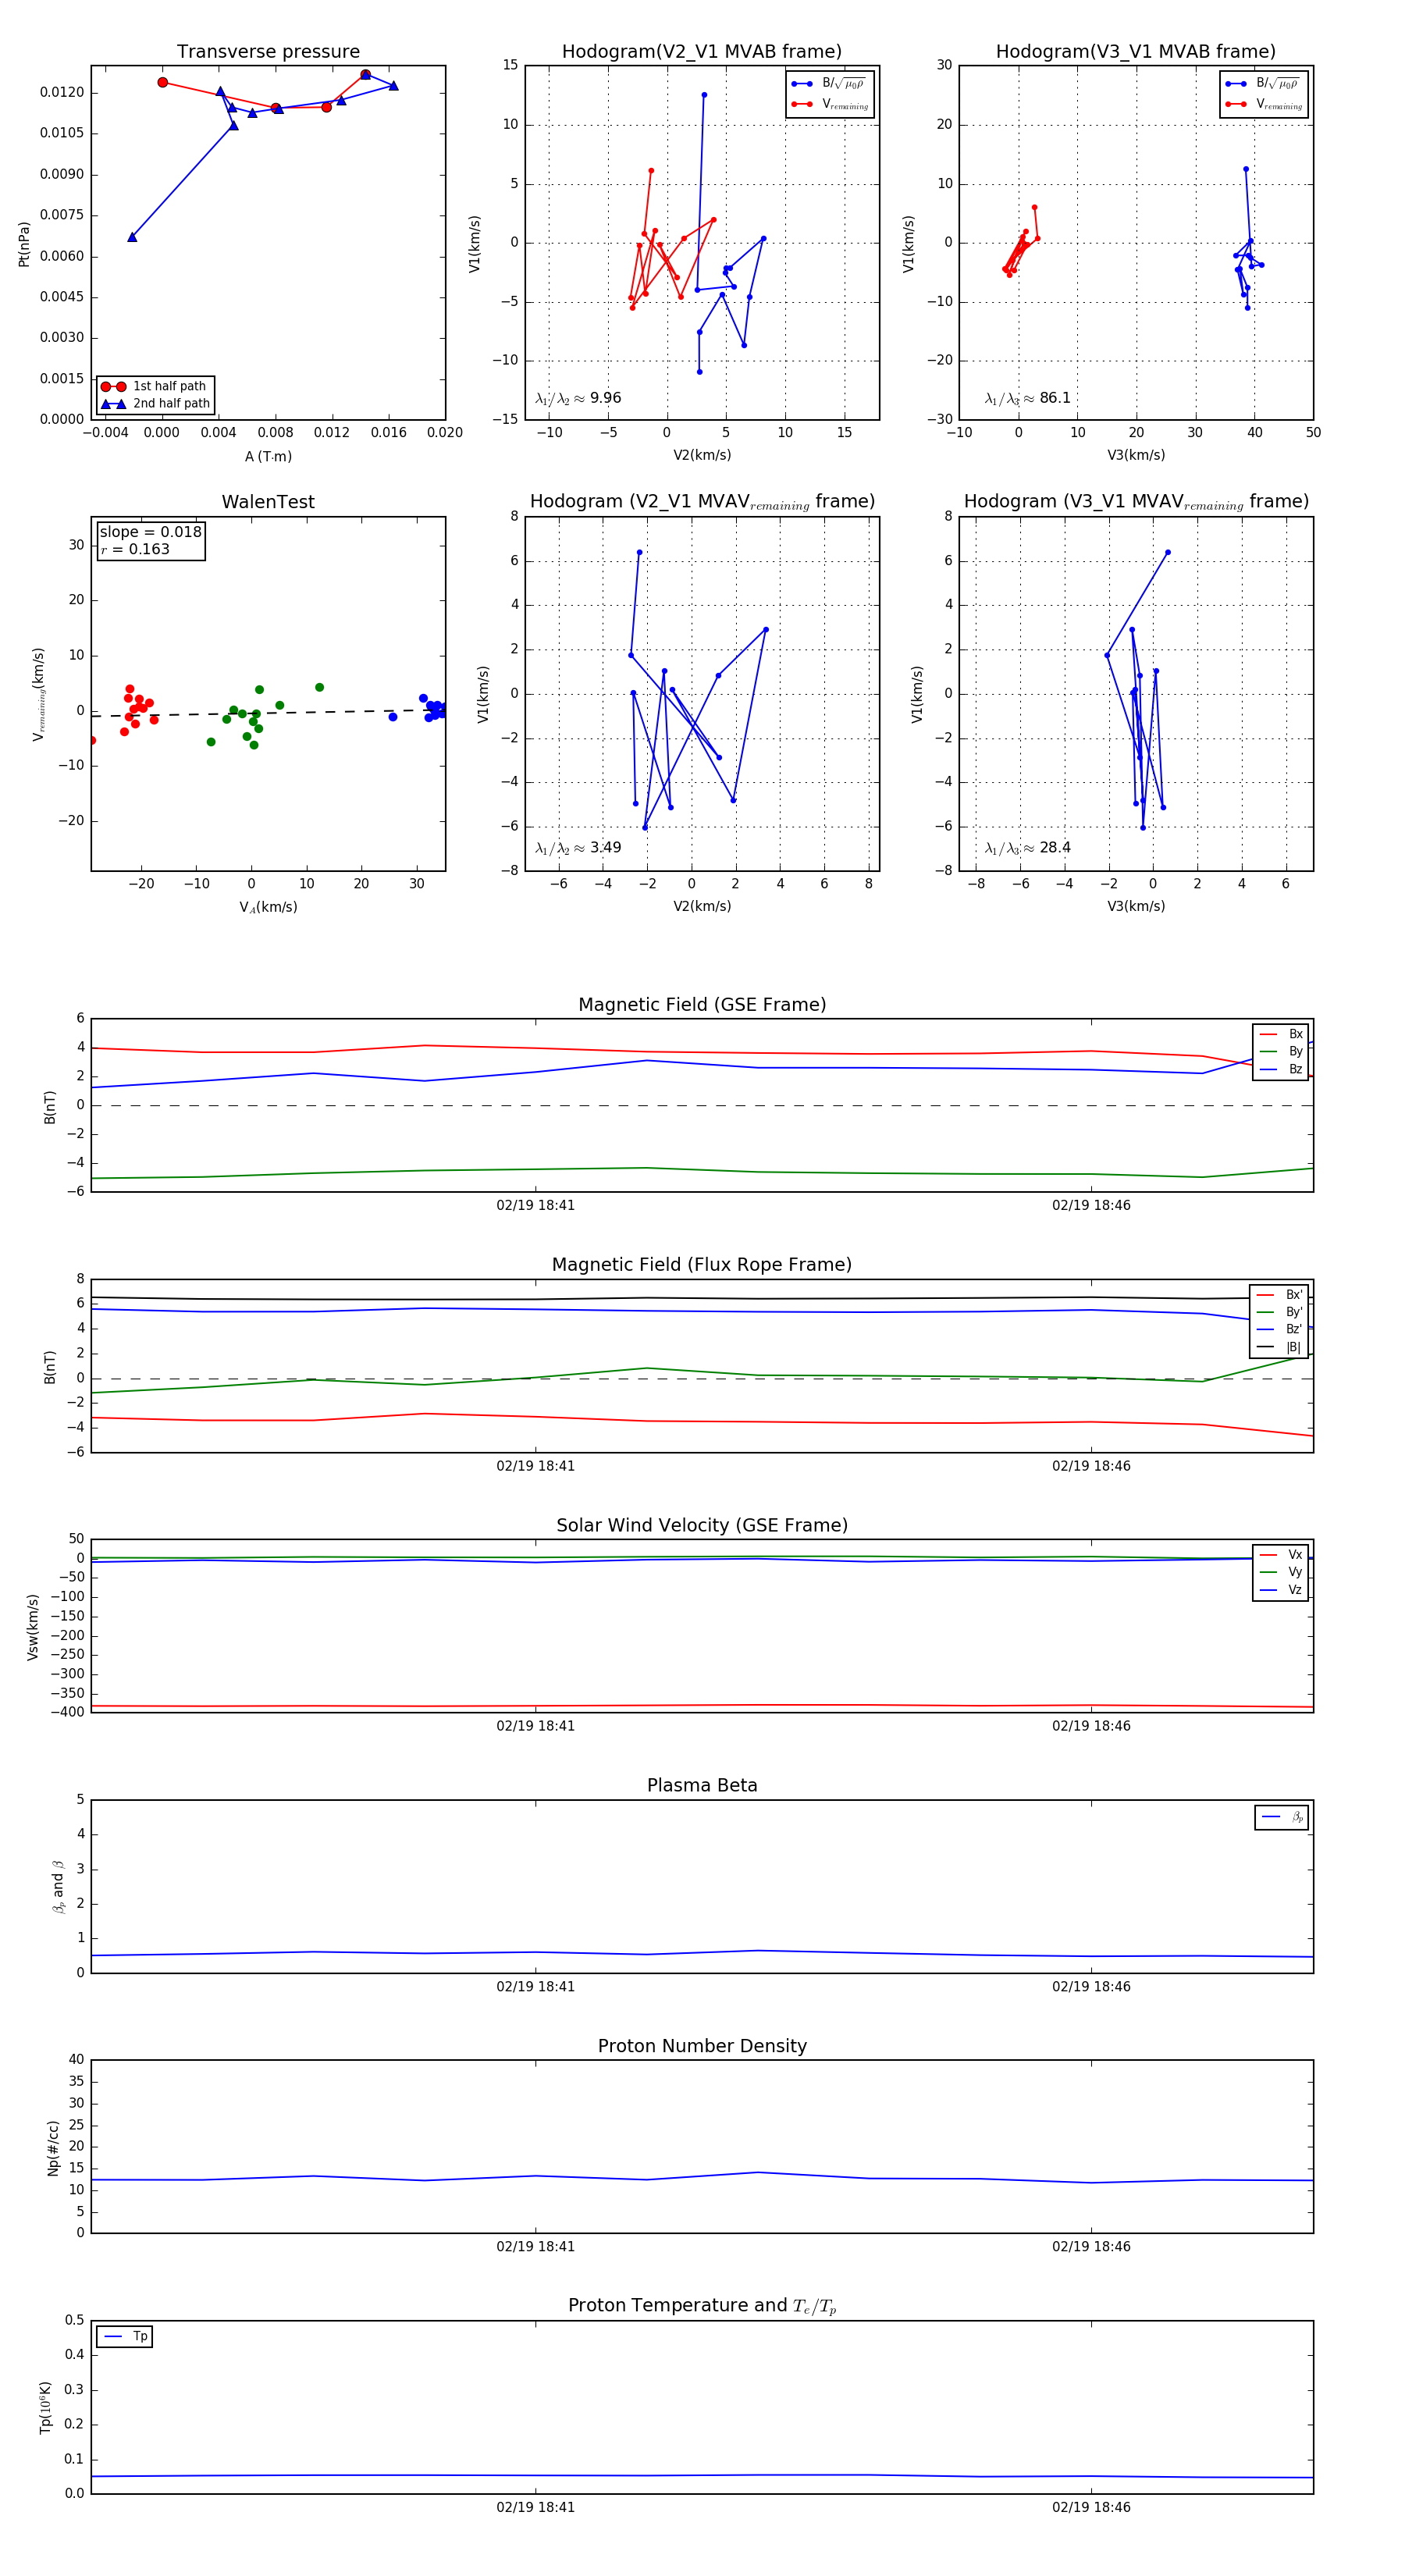The height and width of the screenshot is (2576, 1405).
Task: Click the 'Vsw(km/s)' y-axis label
Action: click(x=32, y=1626)
